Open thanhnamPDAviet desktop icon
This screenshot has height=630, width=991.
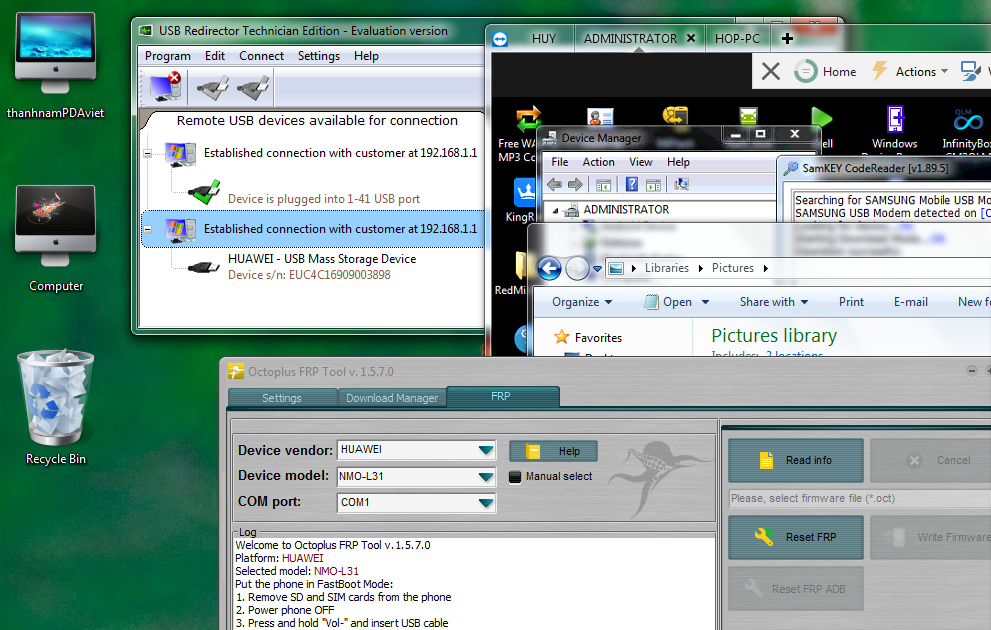point(56,66)
